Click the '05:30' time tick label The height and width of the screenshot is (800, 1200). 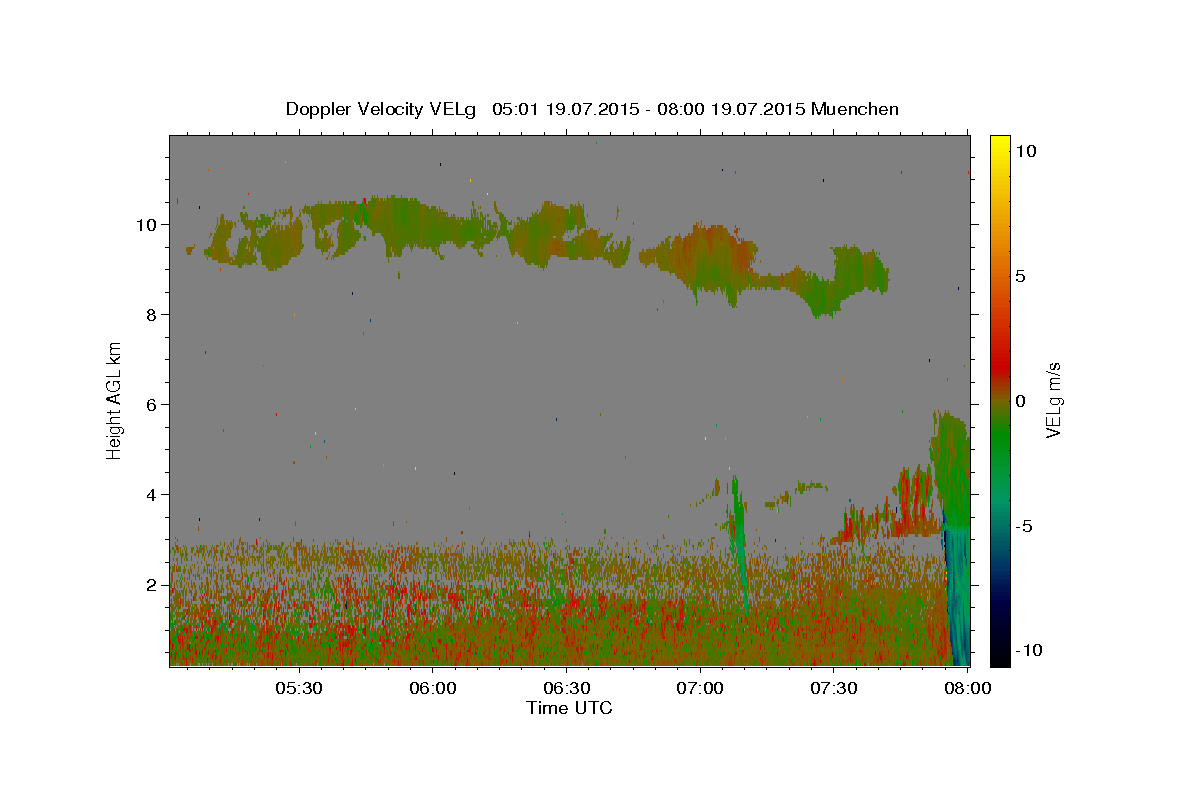(299, 688)
